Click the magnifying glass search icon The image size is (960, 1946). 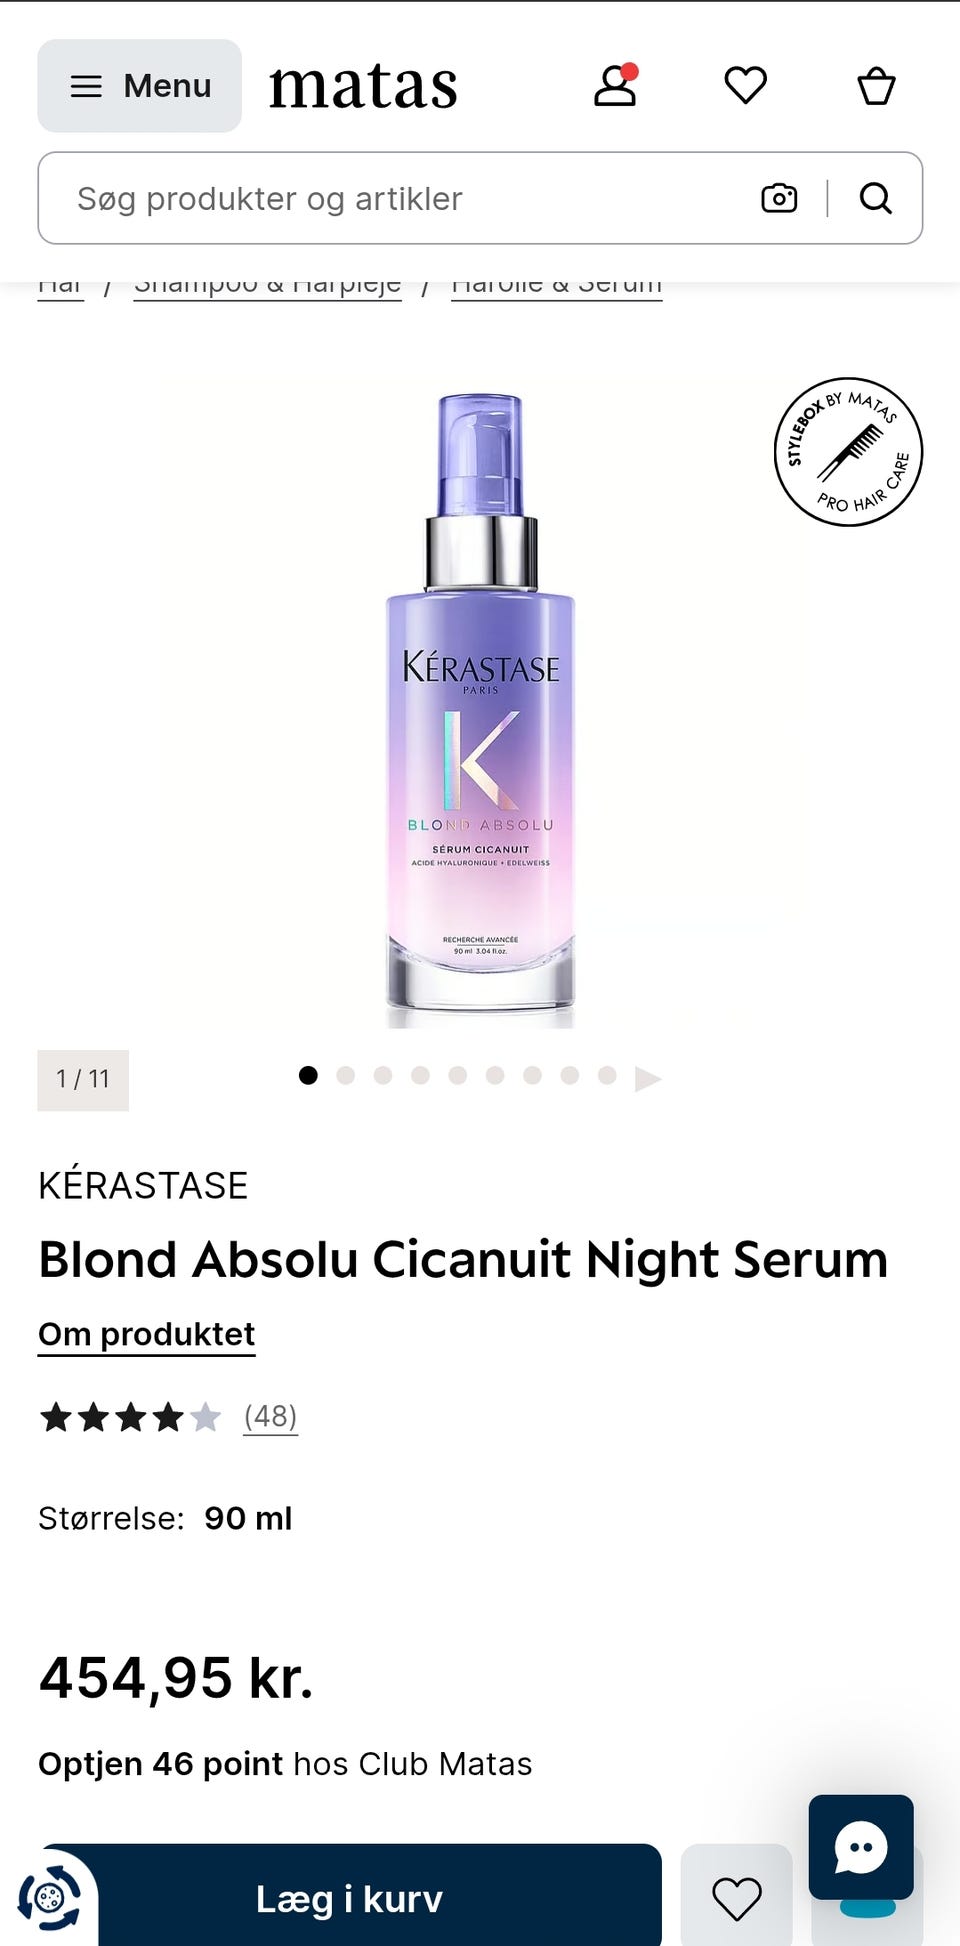click(875, 198)
